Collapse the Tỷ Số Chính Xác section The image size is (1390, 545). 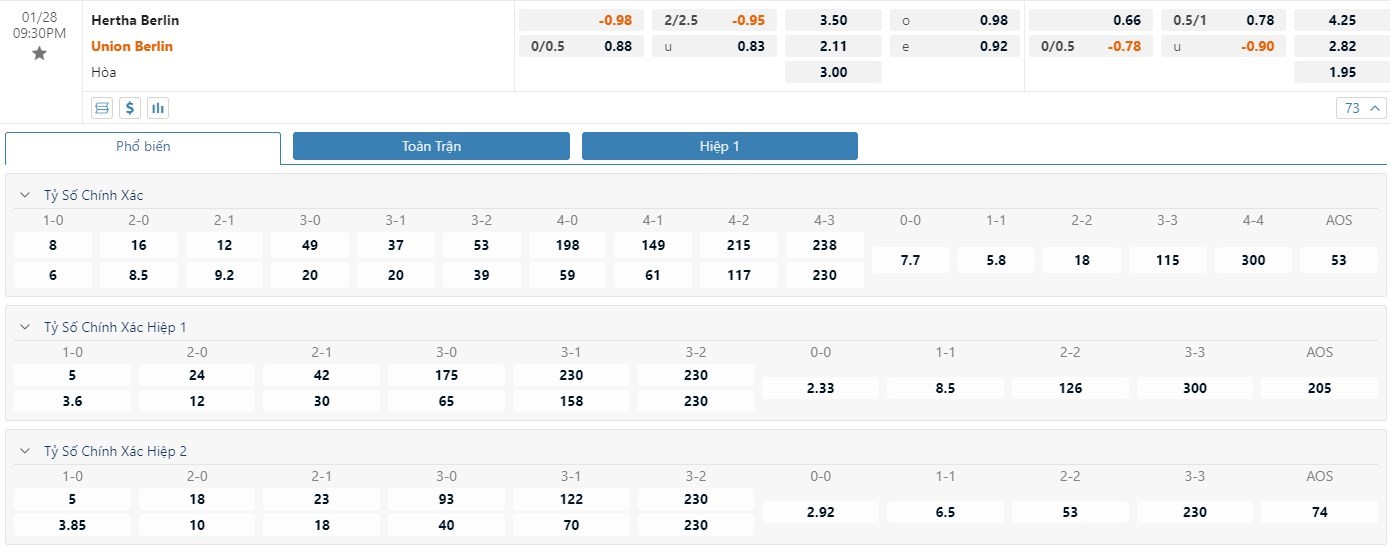(x=26, y=195)
